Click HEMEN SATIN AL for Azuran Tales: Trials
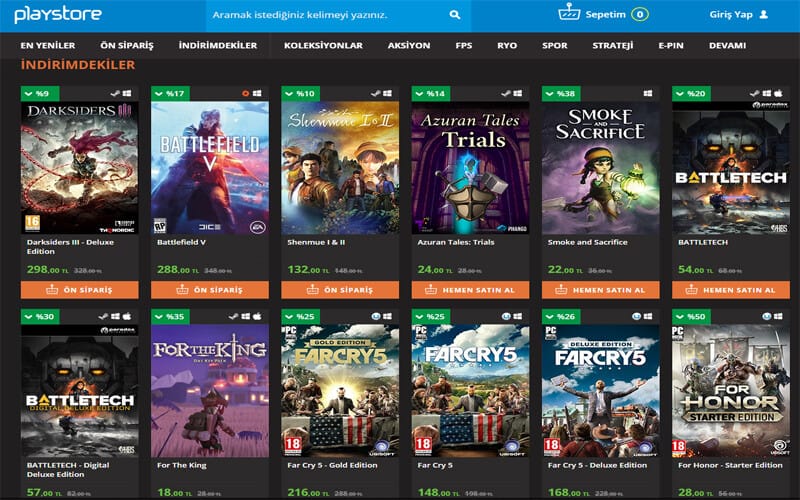800x500 pixels. click(x=470, y=290)
